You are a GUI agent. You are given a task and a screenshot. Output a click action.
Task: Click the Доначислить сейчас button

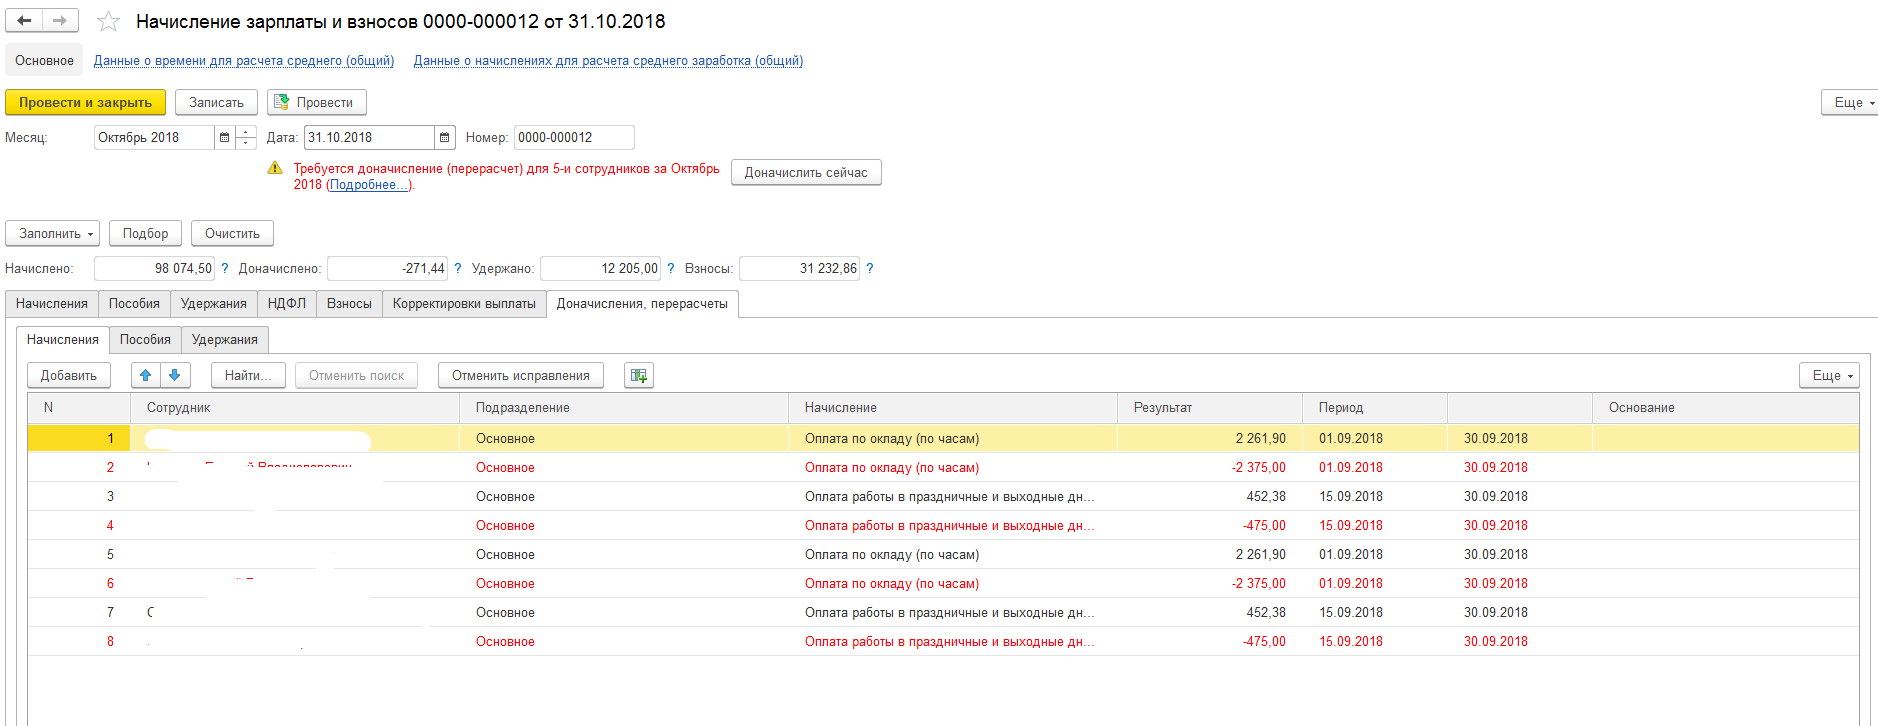click(806, 173)
